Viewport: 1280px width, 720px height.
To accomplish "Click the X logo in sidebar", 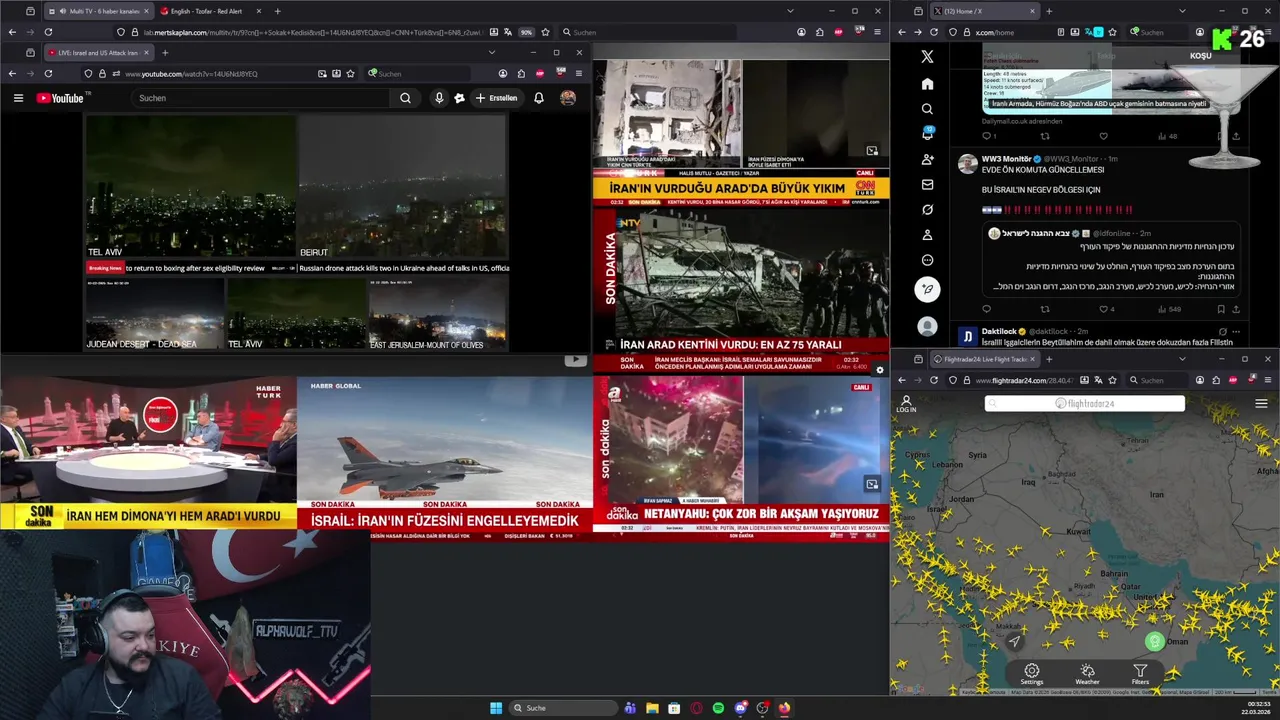I will pyautogui.click(x=927, y=57).
